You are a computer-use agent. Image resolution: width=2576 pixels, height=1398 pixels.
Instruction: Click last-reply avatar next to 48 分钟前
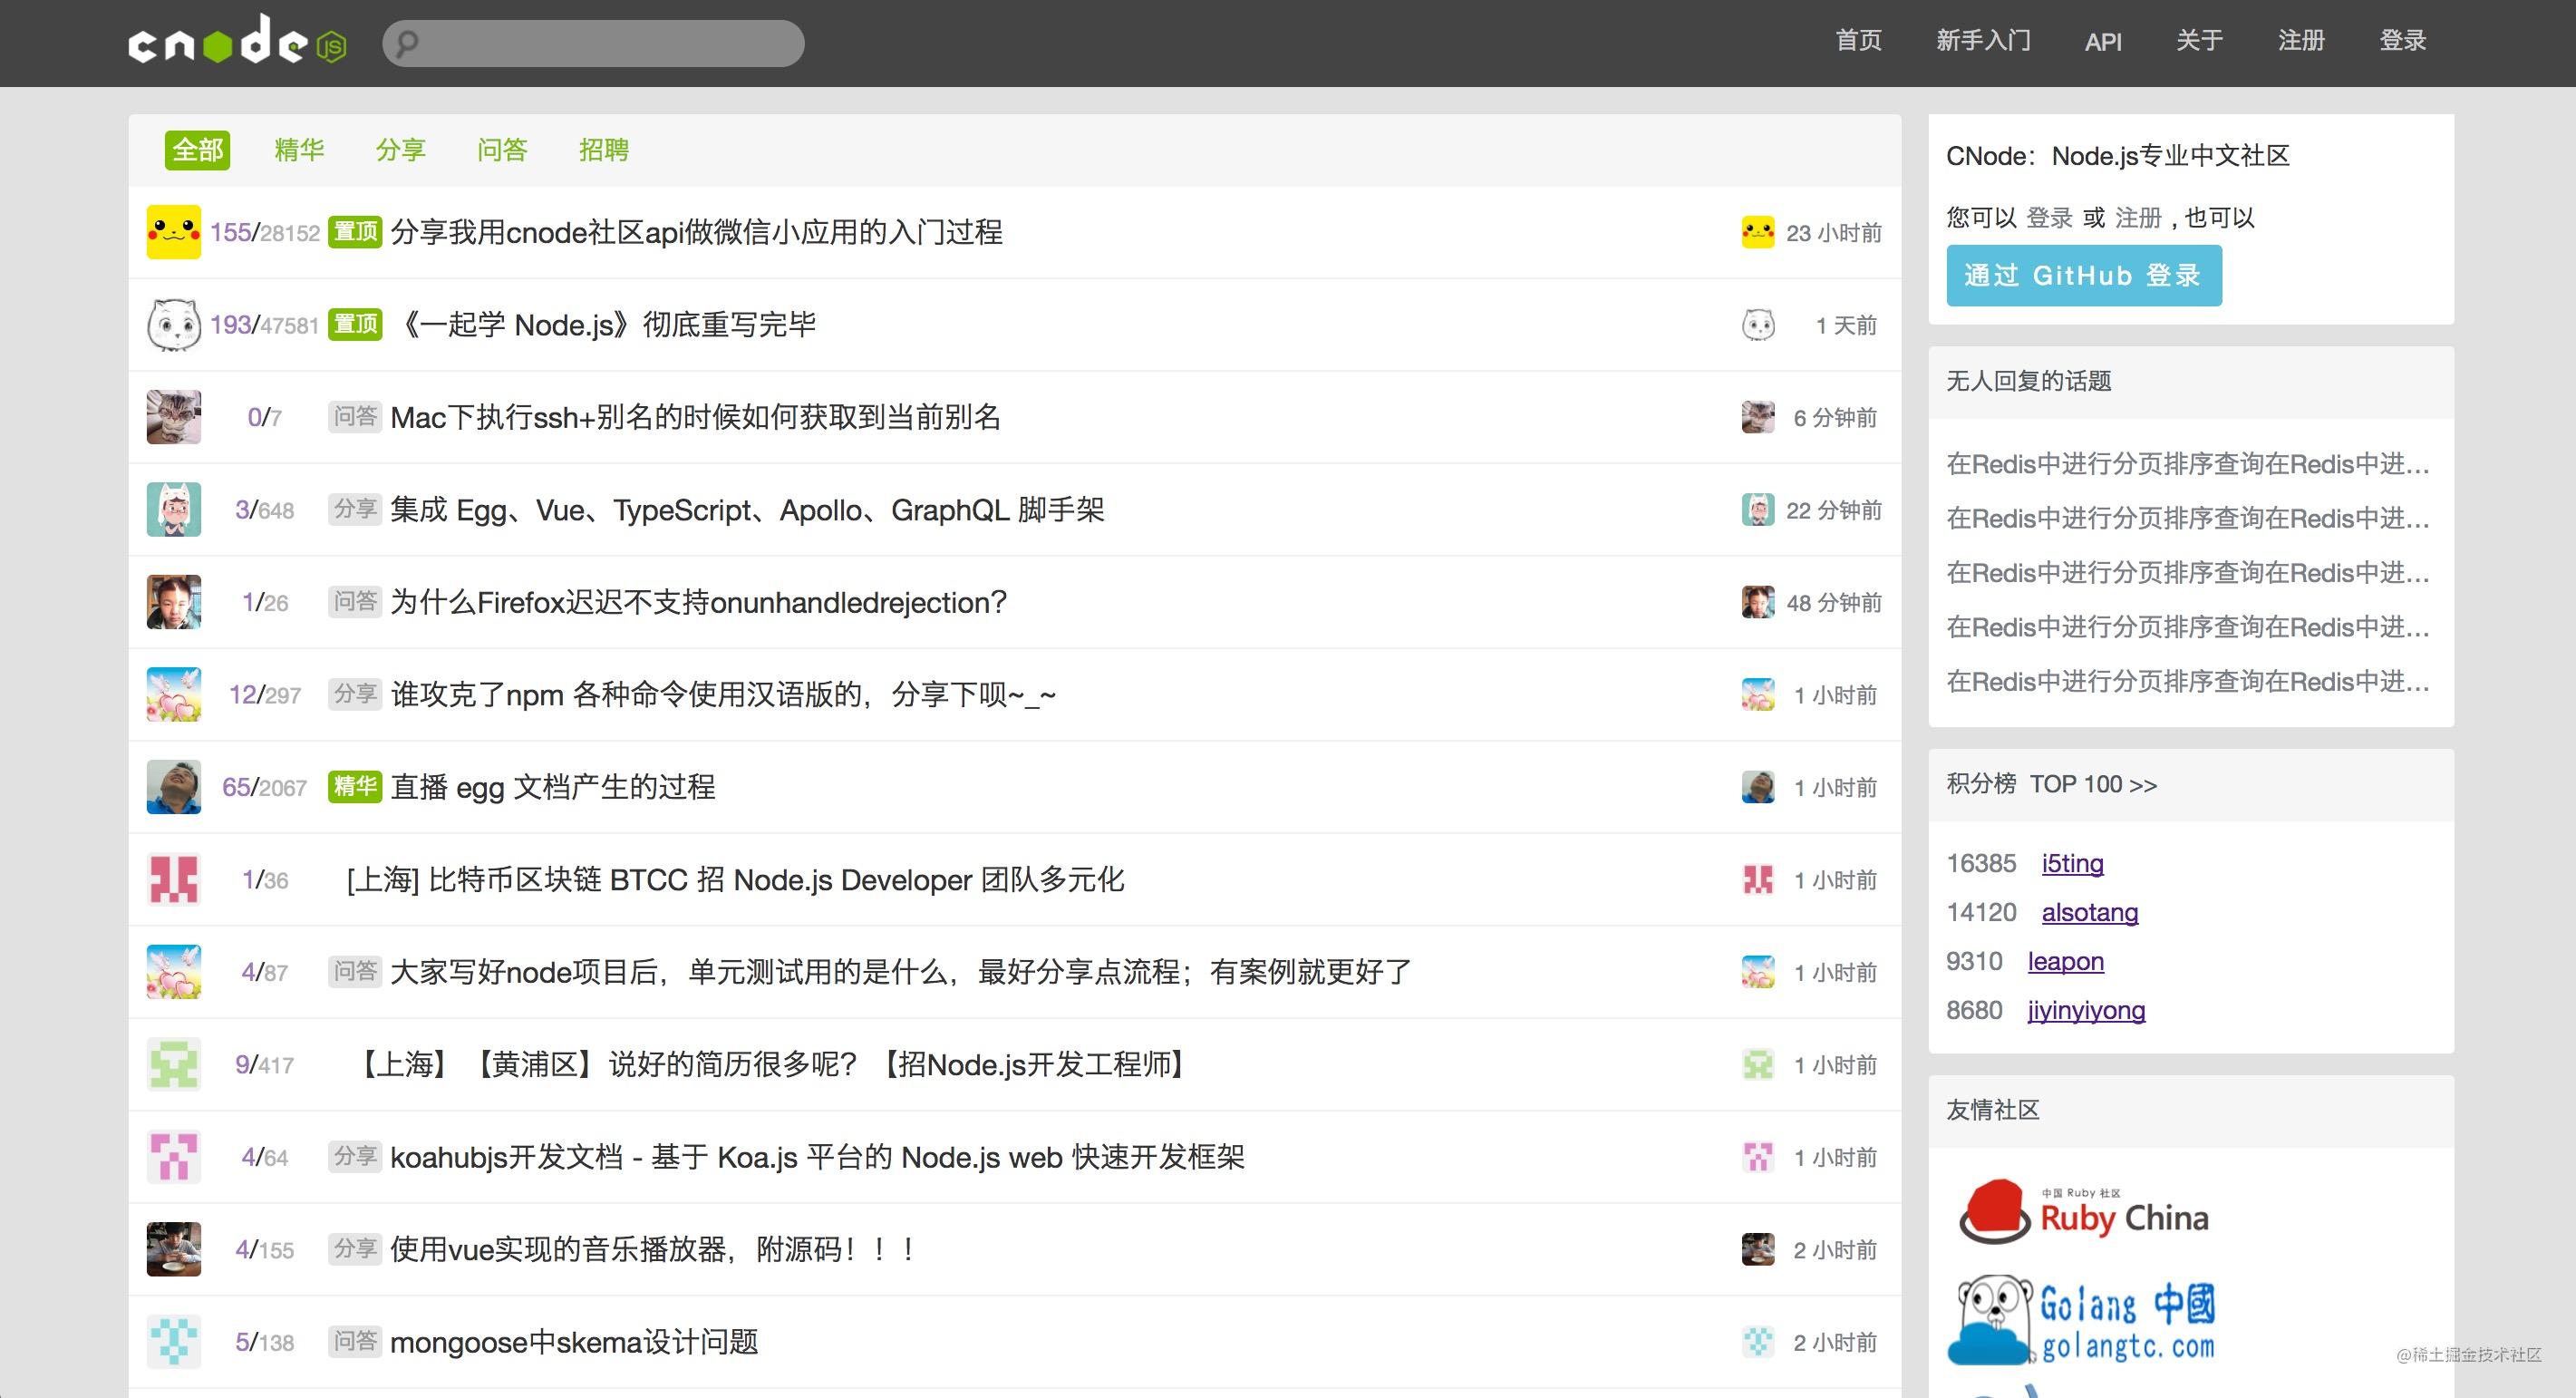point(1758,602)
